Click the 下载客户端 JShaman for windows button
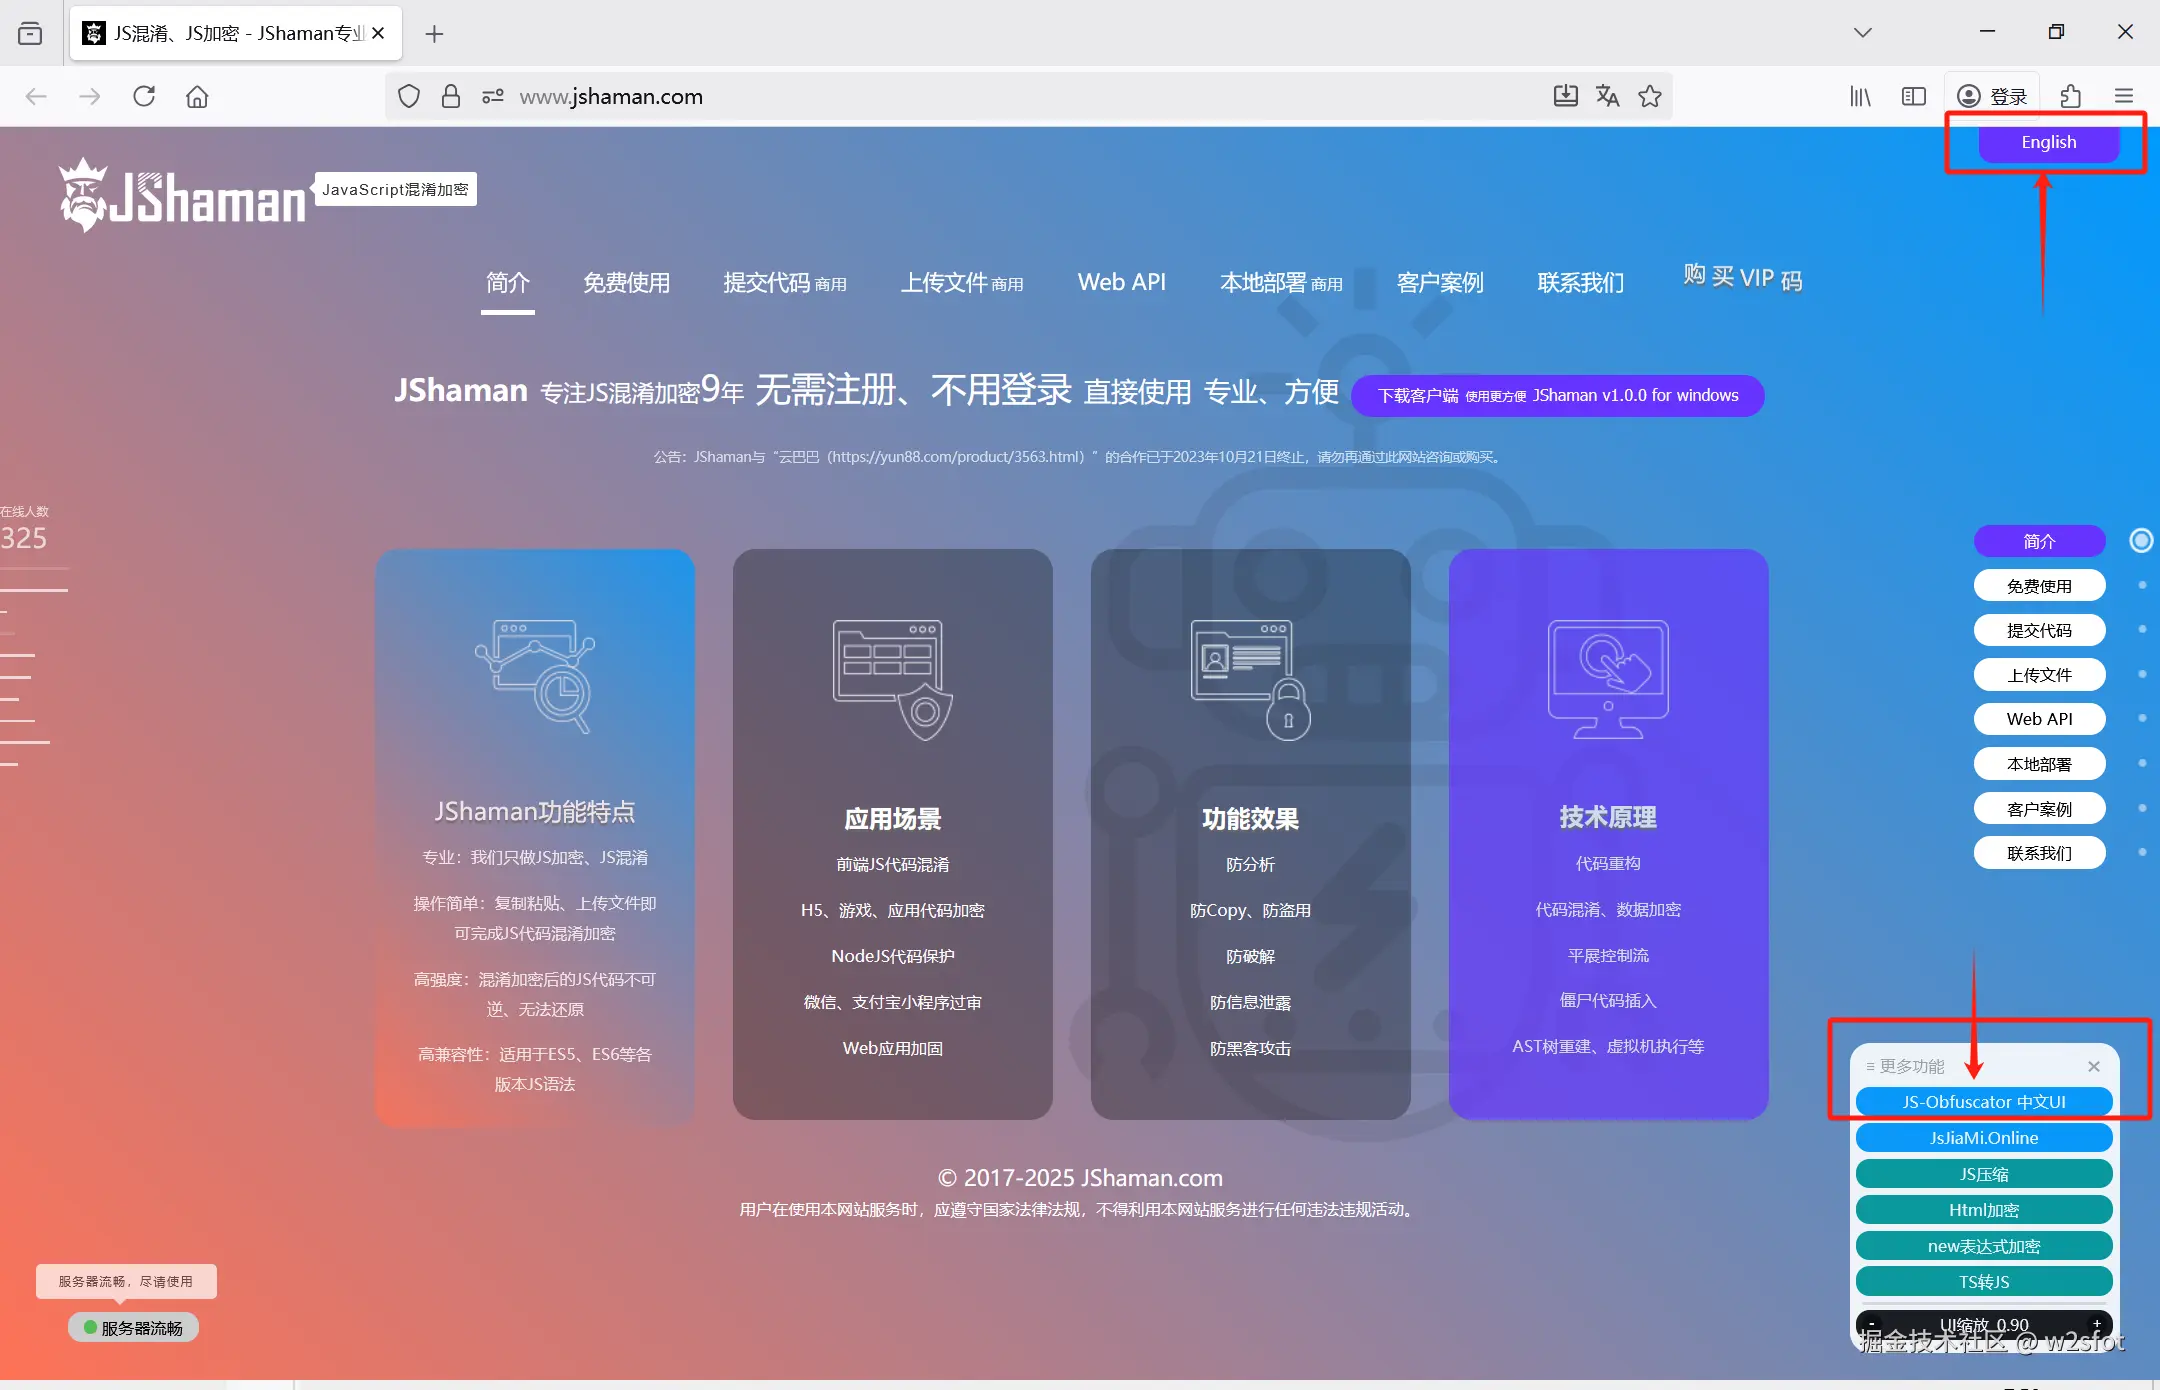 (1557, 396)
